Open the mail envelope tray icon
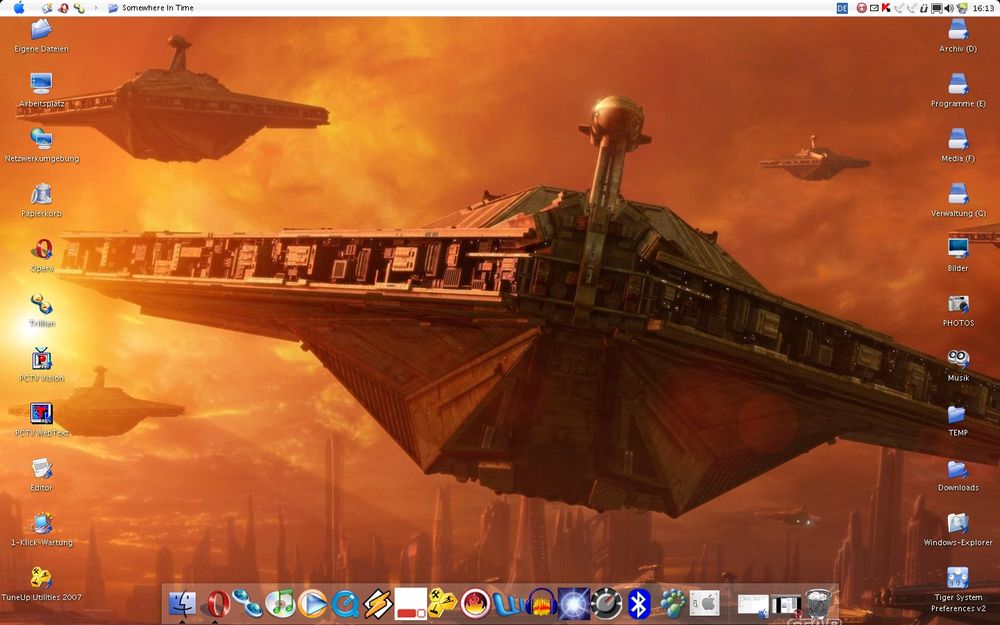The height and width of the screenshot is (625, 1000). click(874, 8)
